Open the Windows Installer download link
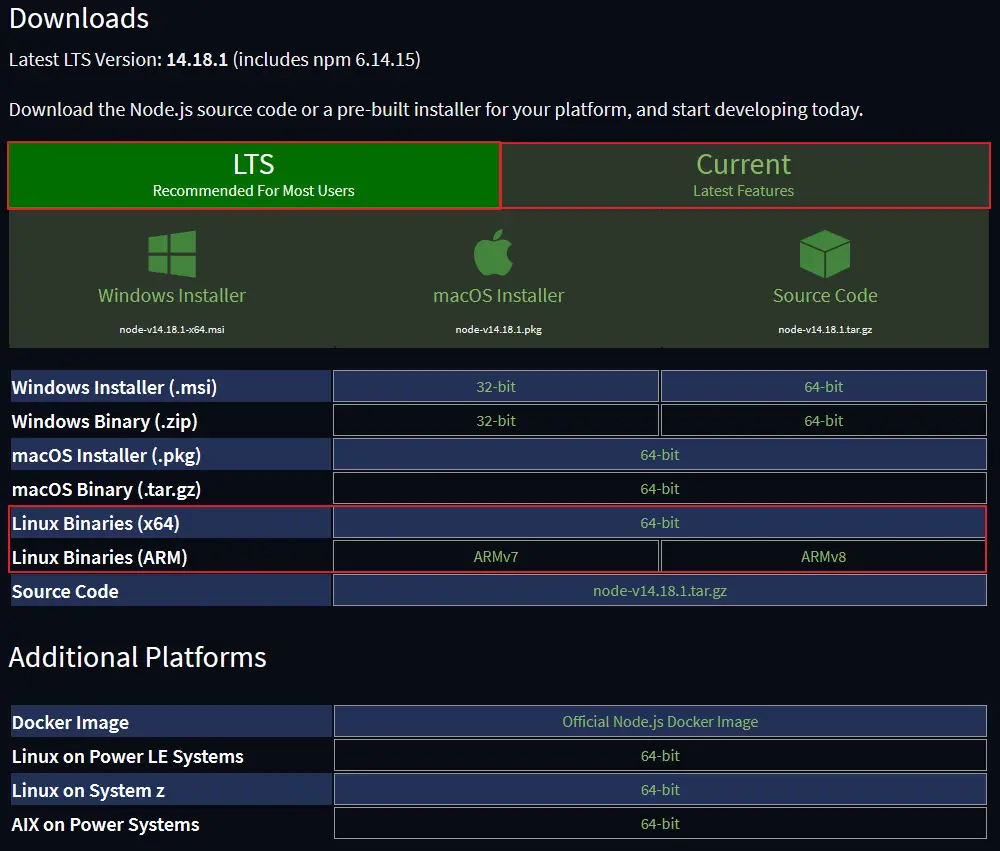The height and width of the screenshot is (851, 1000). tap(172, 295)
